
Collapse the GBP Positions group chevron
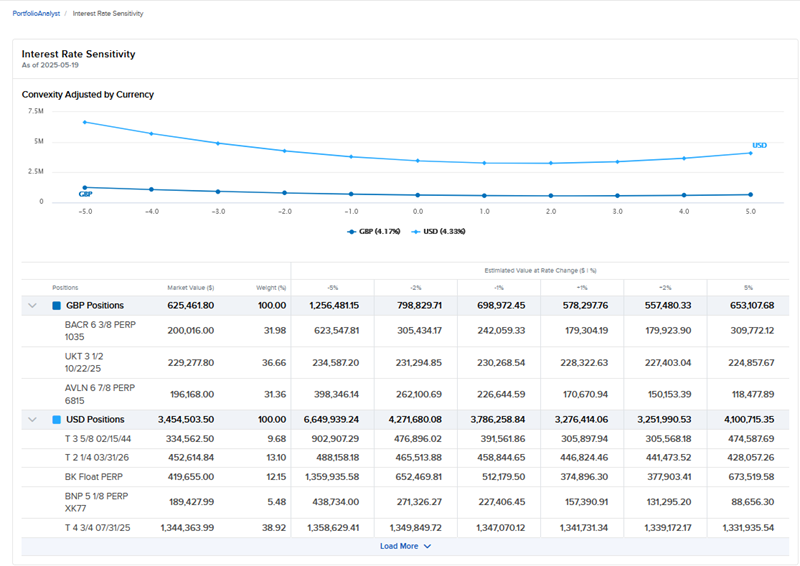[32, 305]
